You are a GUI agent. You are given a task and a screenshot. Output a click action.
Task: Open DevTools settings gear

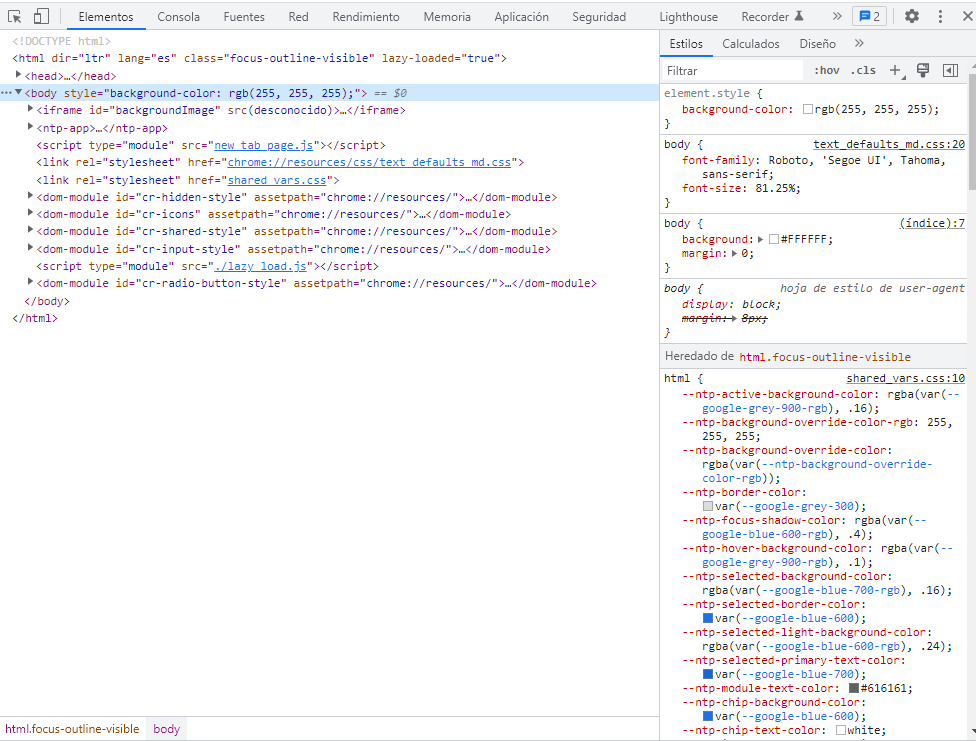click(911, 17)
